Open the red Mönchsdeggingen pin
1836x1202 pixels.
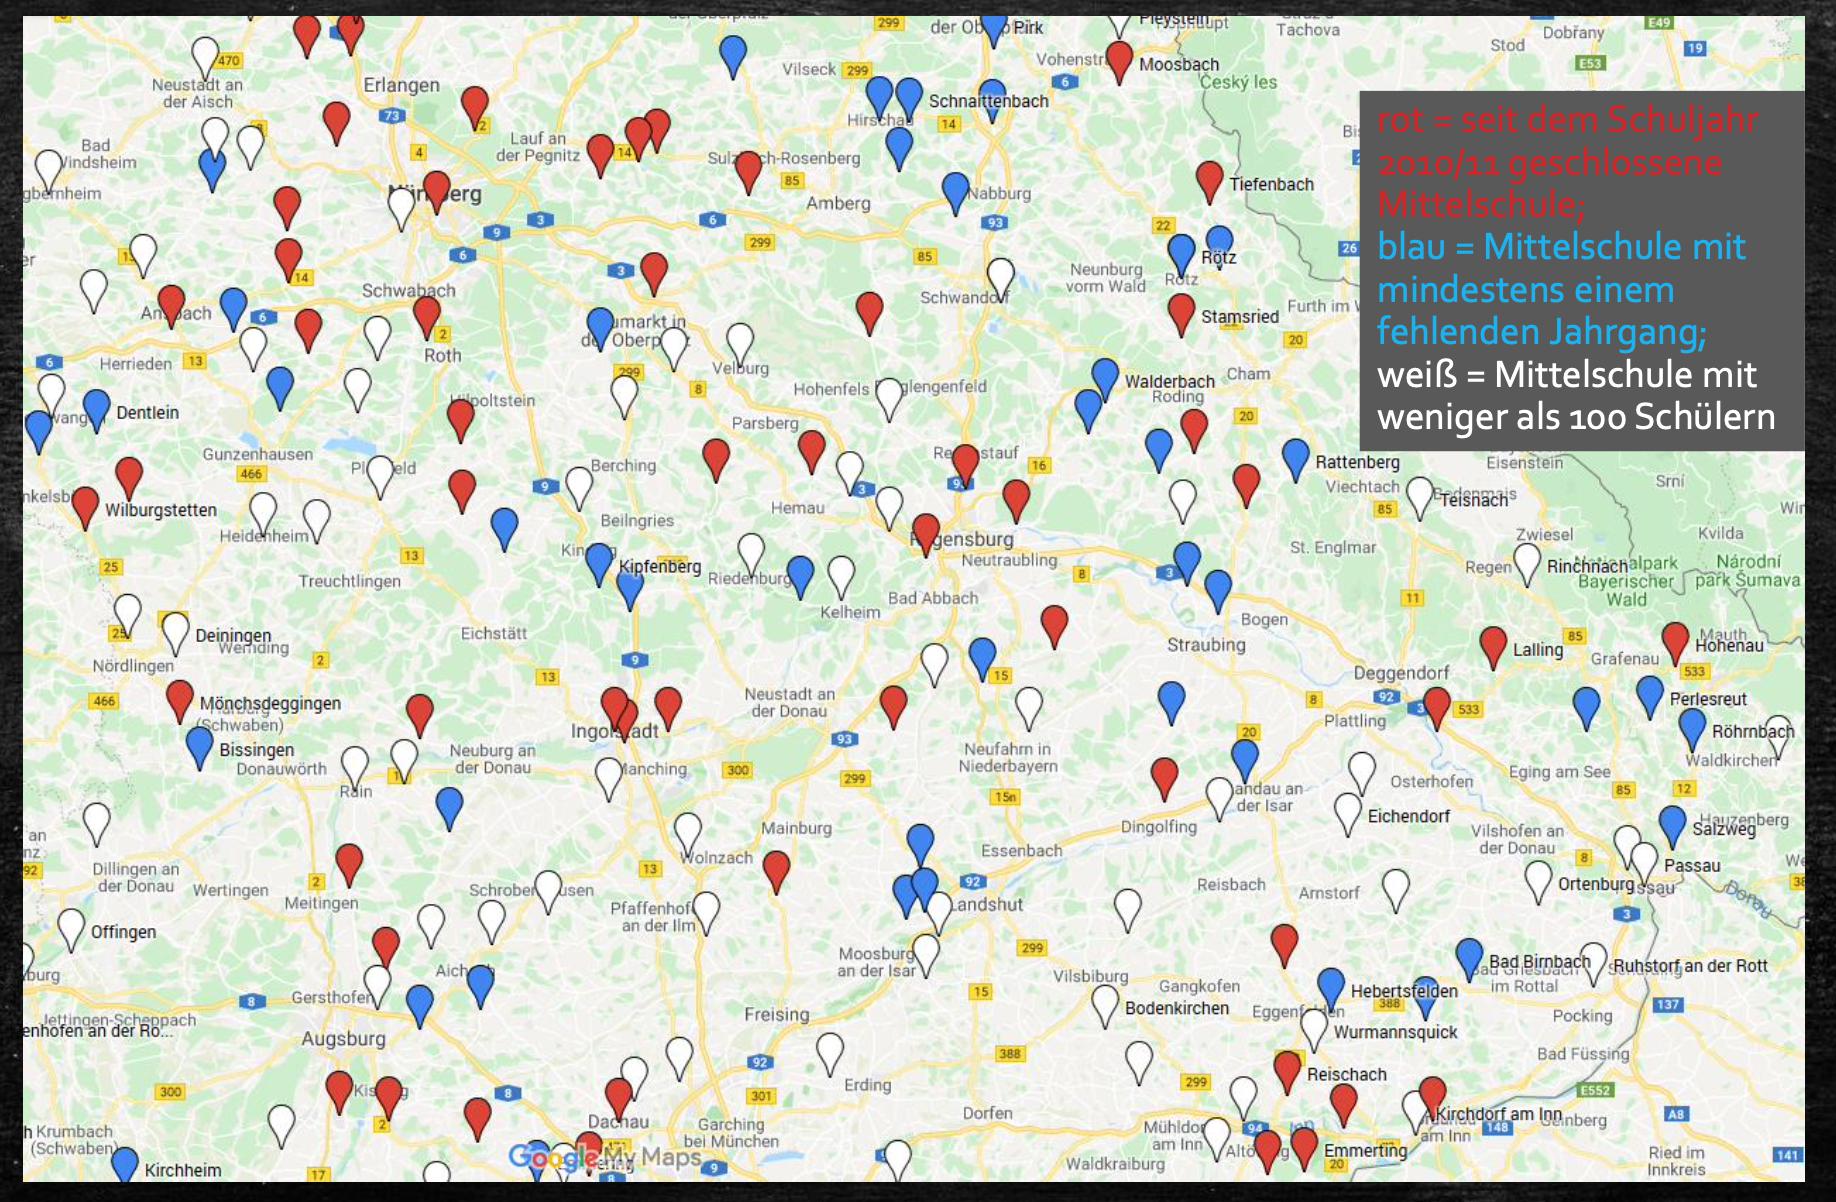tap(180, 701)
